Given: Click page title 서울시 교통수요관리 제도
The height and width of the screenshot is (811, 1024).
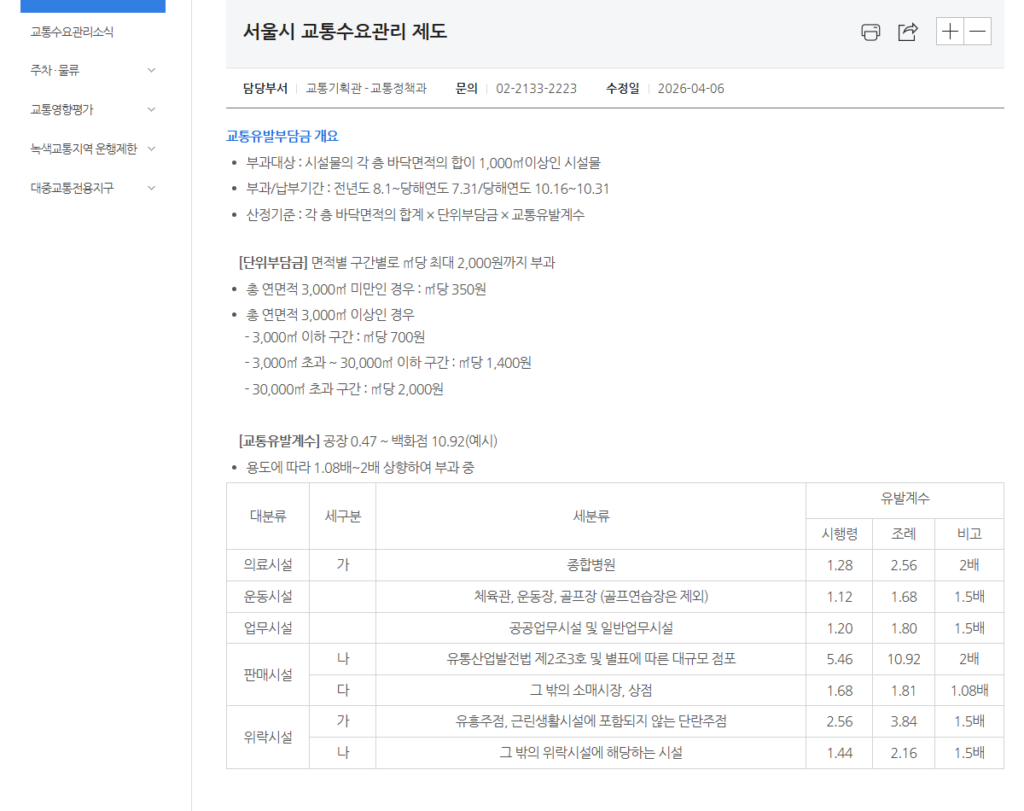Looking at the screenshot, I should [345, 31].
